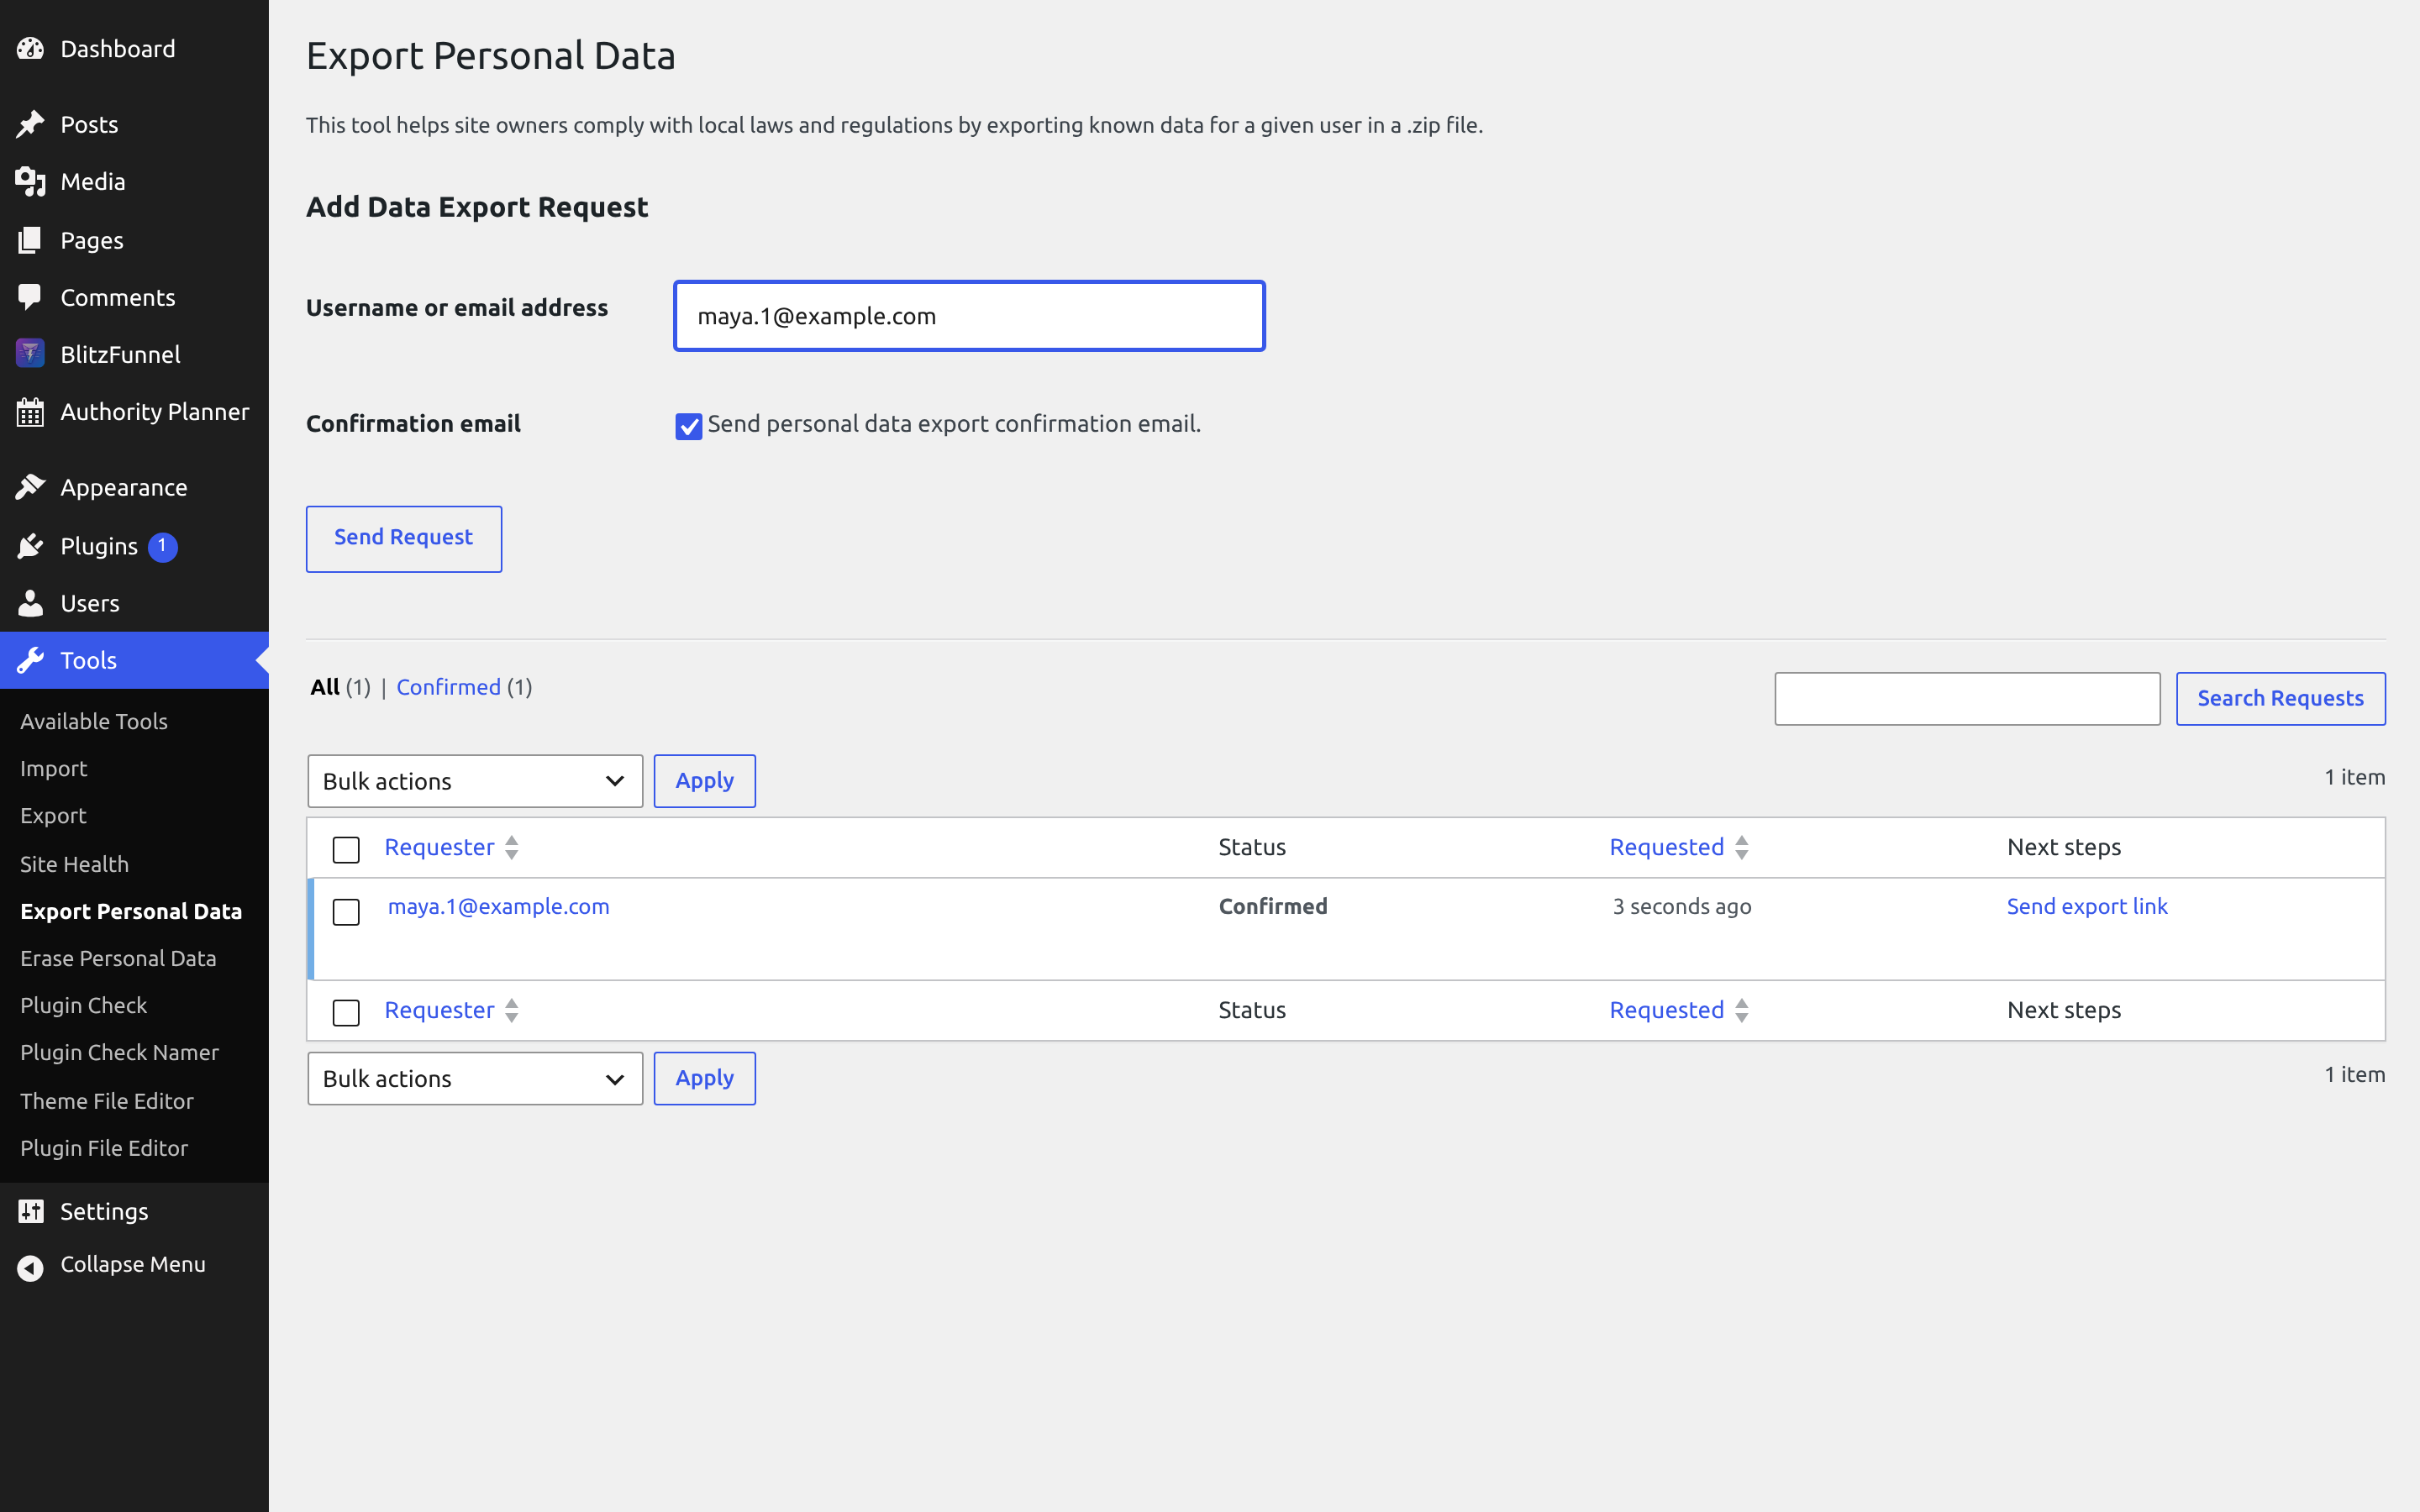Viewport: 2420px width, 1512px height.
Task: Sort by bottom Requested column header
Action: tap(1666, 1010)
